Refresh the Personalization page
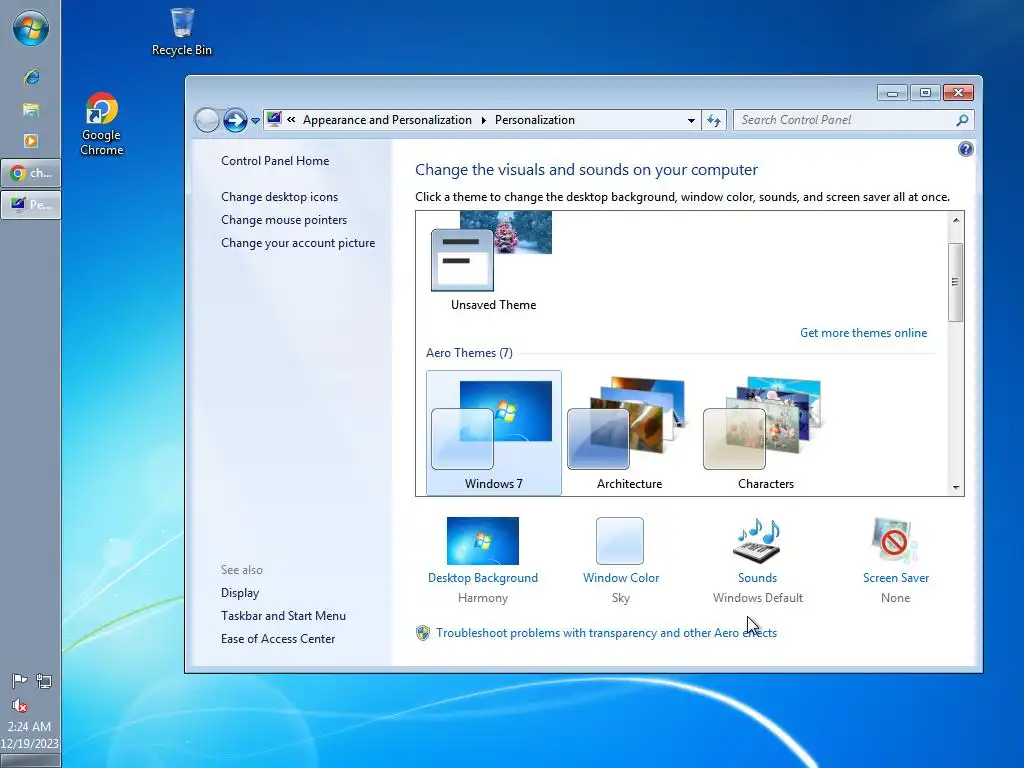 coord(714,120)
